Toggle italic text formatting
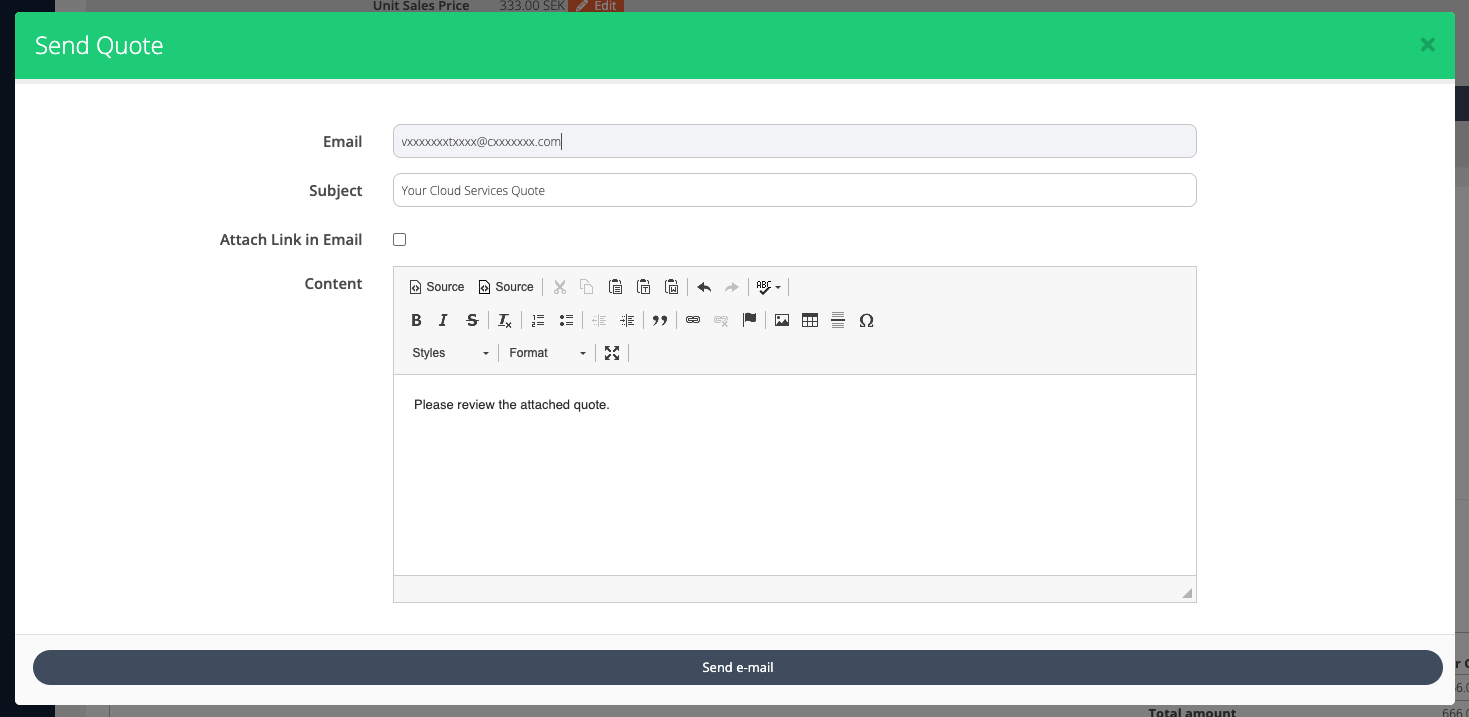This screenshot has width=1469, height=717. (443, 321)
